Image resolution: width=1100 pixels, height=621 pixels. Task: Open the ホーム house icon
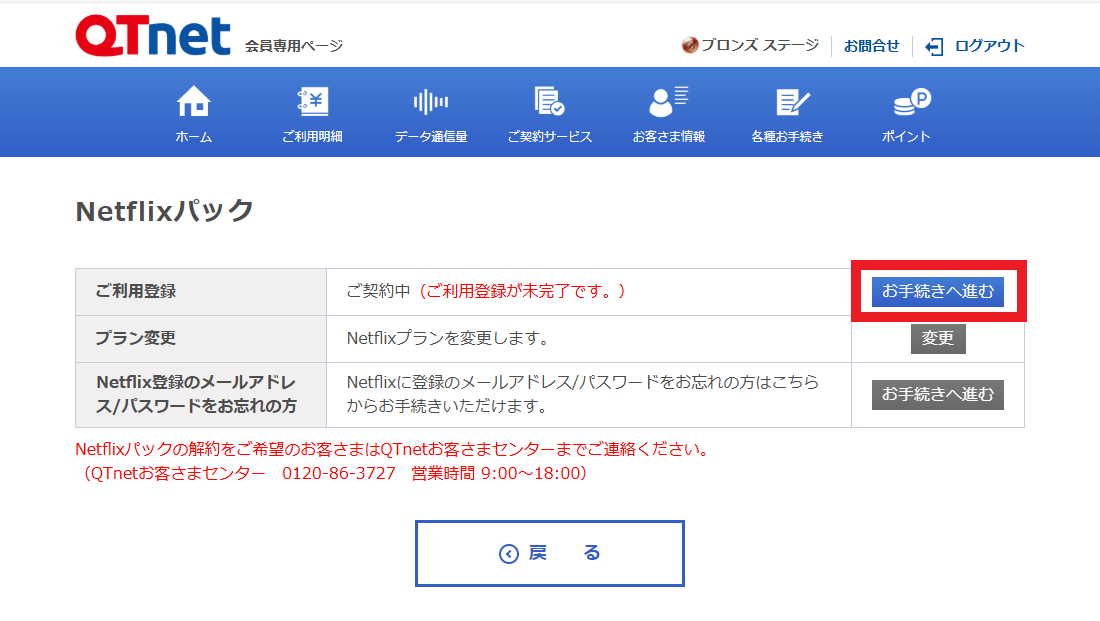click(x=193, y=101)
